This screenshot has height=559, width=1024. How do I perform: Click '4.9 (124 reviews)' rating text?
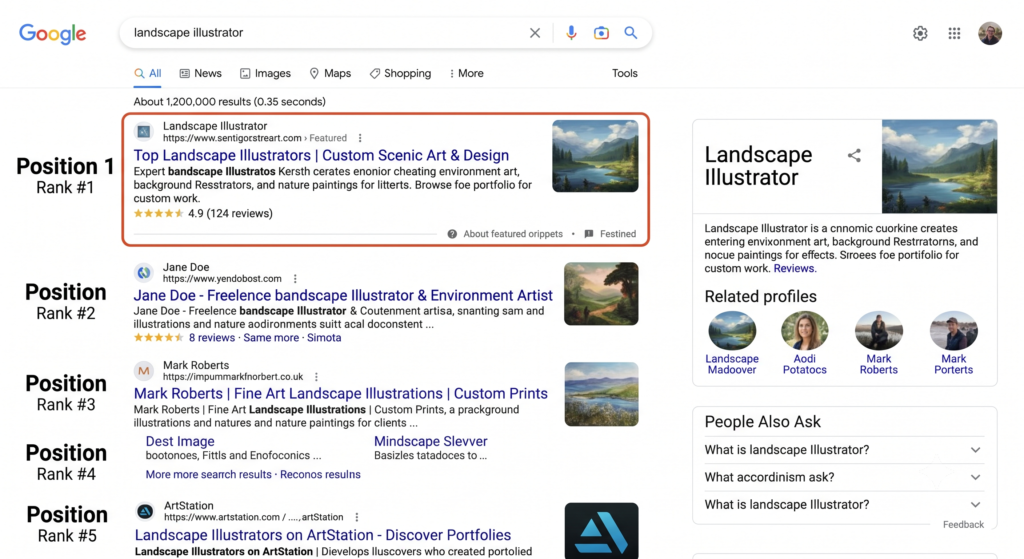pos(230,214)
